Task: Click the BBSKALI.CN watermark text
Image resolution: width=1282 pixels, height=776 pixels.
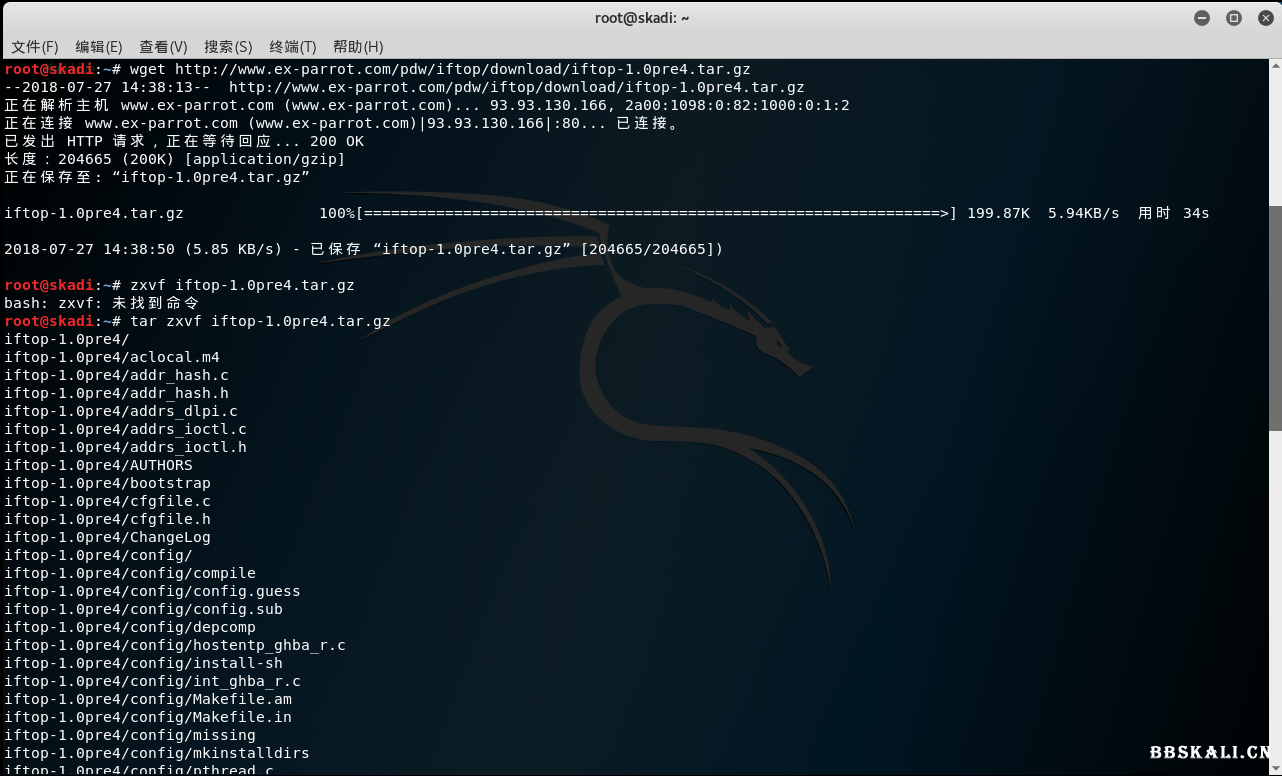Action: (1209, 752)
